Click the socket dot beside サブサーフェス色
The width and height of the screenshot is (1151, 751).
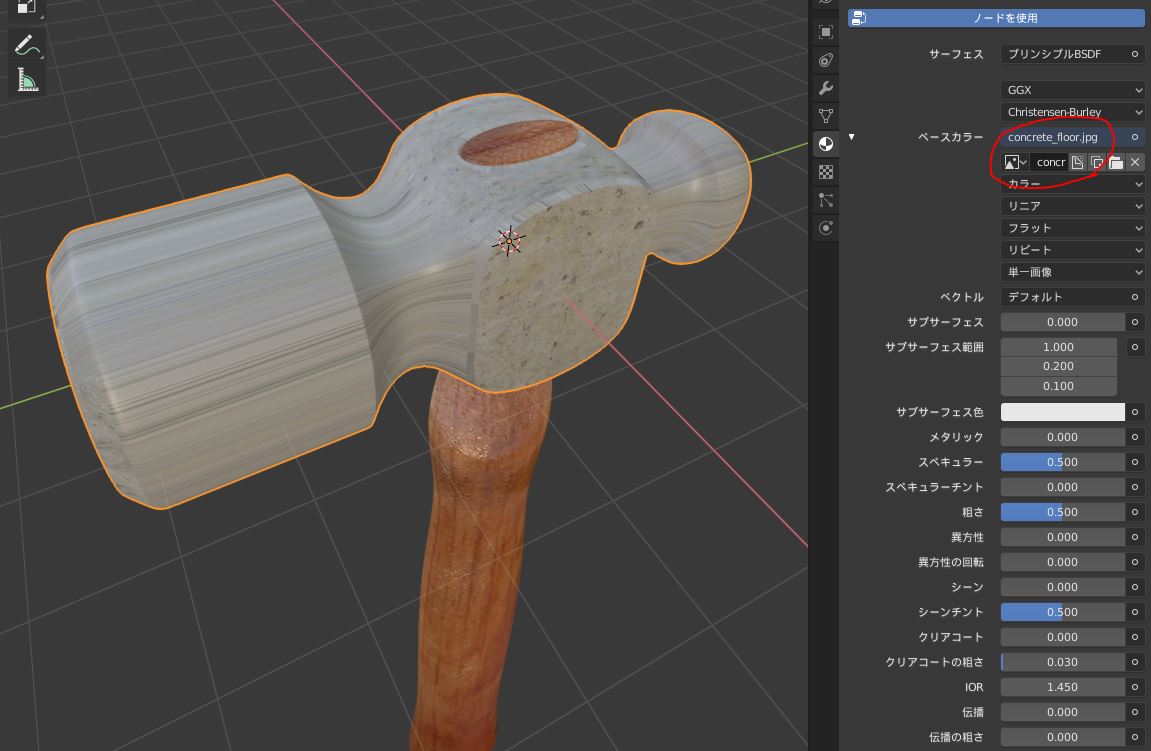coord(1135,413)
